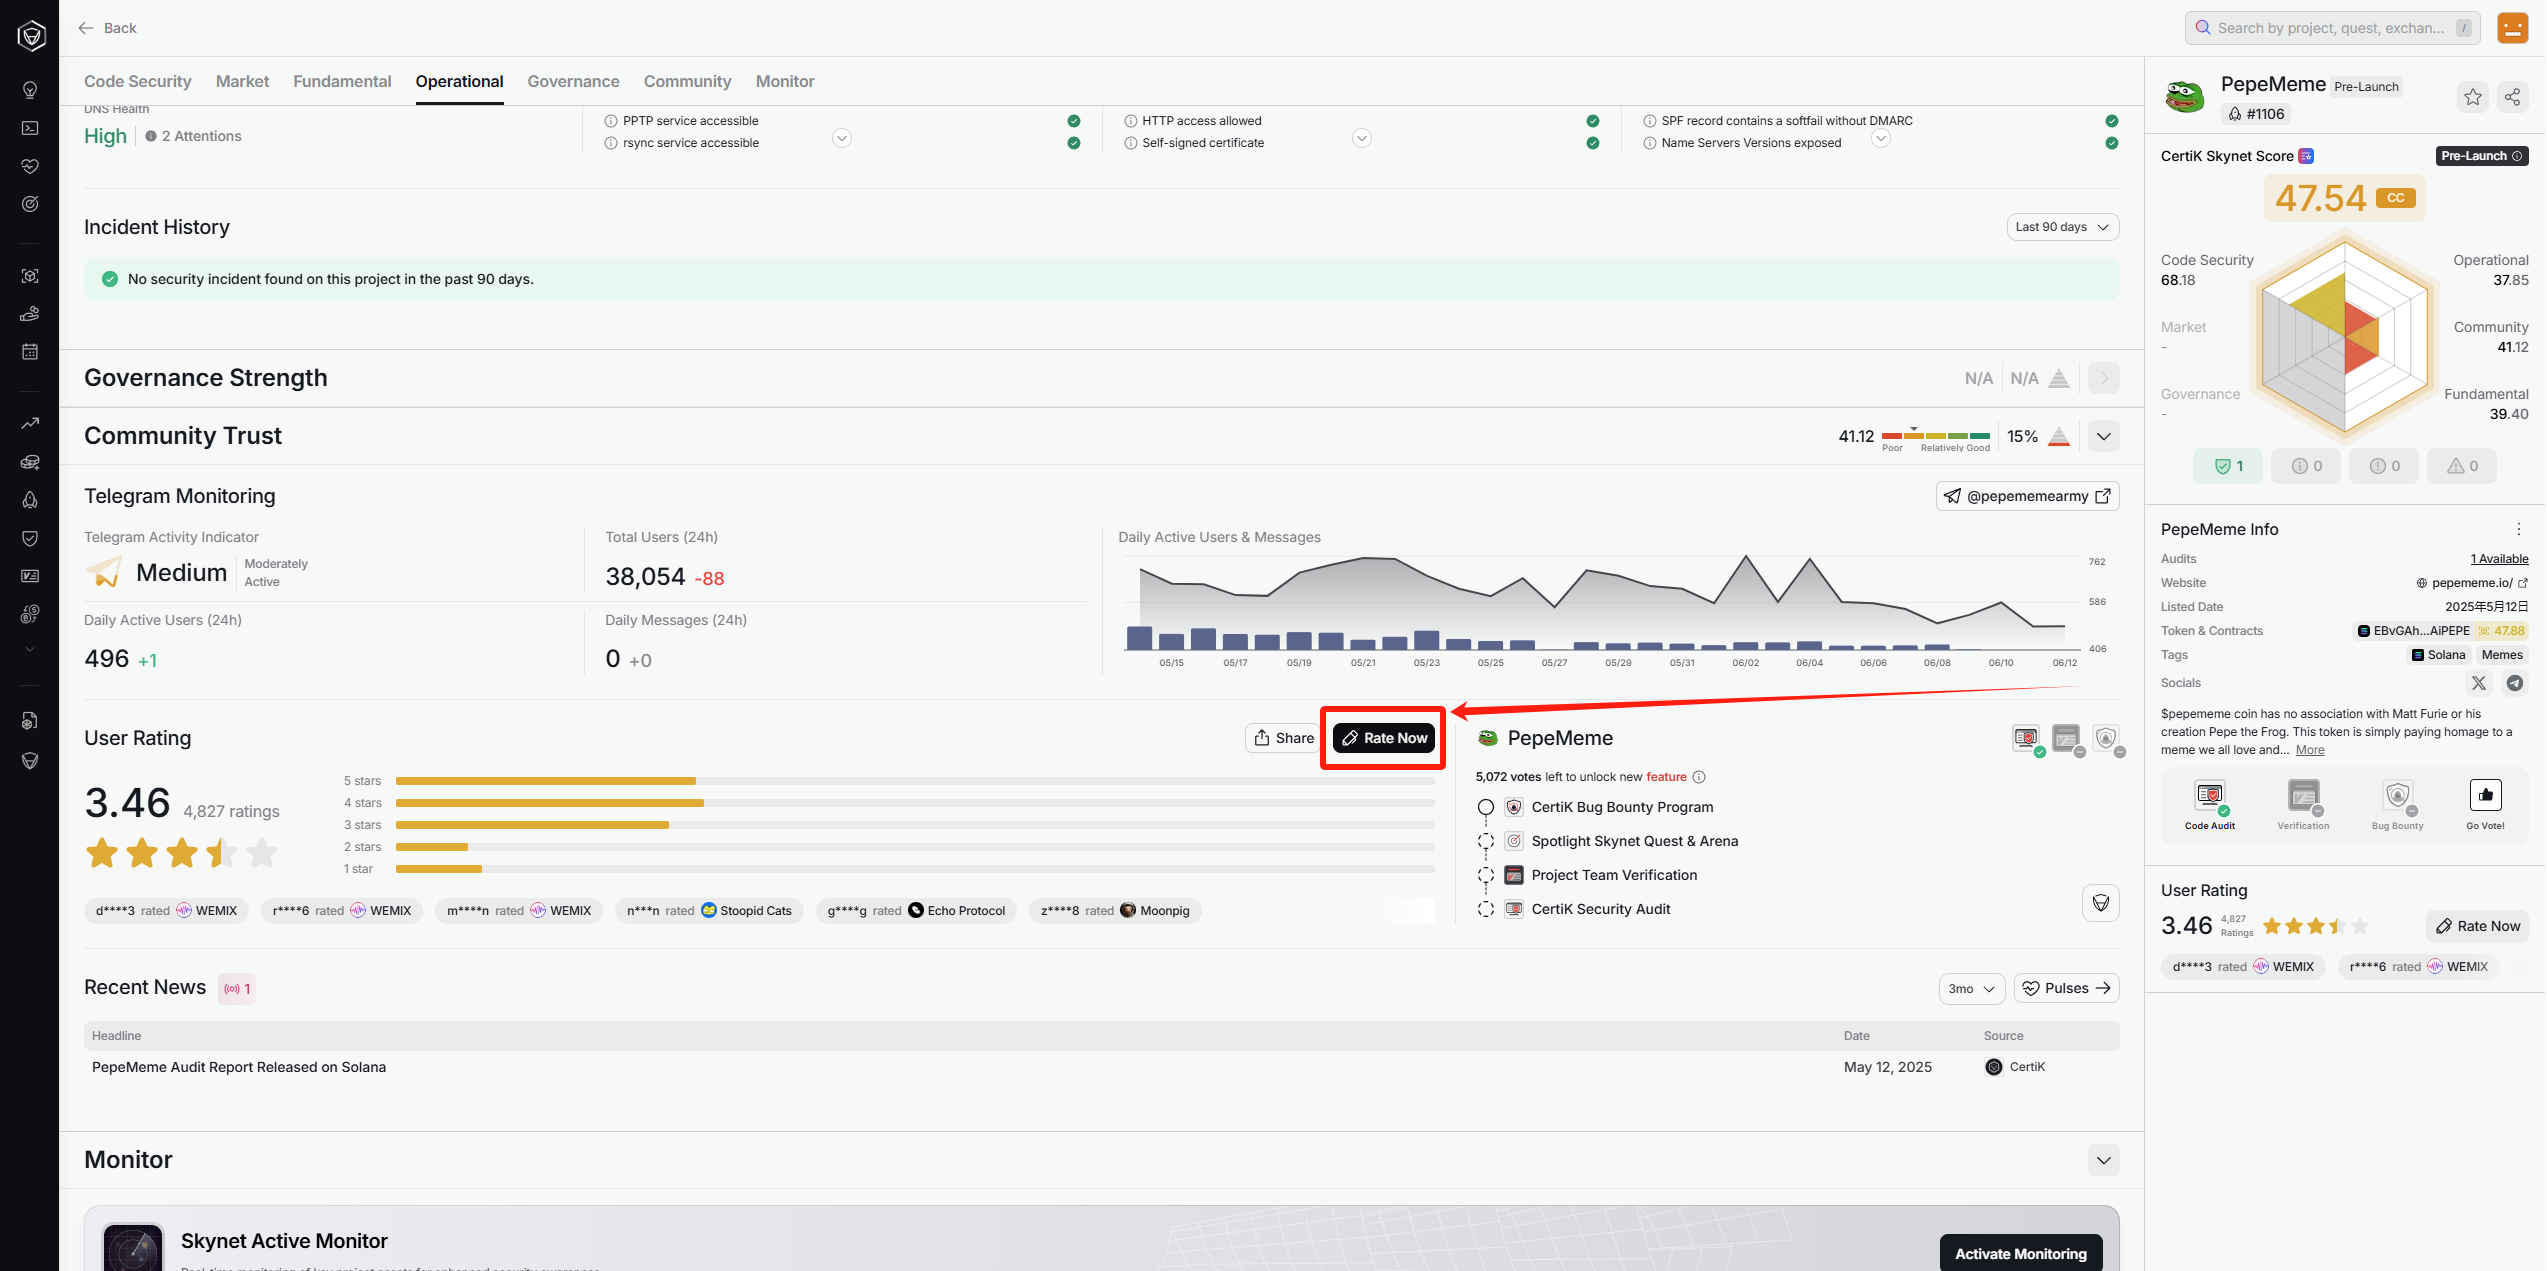2547x1271 pixels.
Task: Open the @pepememearmy Telegram link
Action: [x=2027, y=496]
